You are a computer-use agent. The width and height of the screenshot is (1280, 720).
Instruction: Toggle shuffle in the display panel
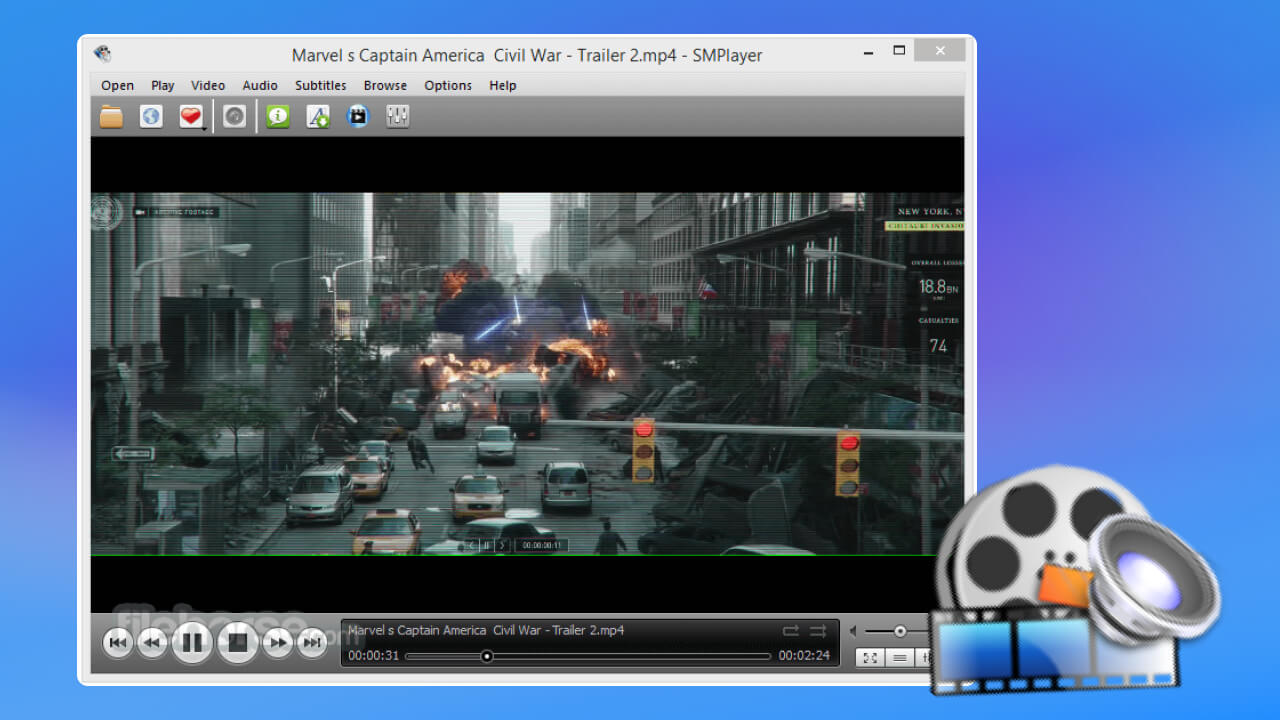tap(818, 631)
